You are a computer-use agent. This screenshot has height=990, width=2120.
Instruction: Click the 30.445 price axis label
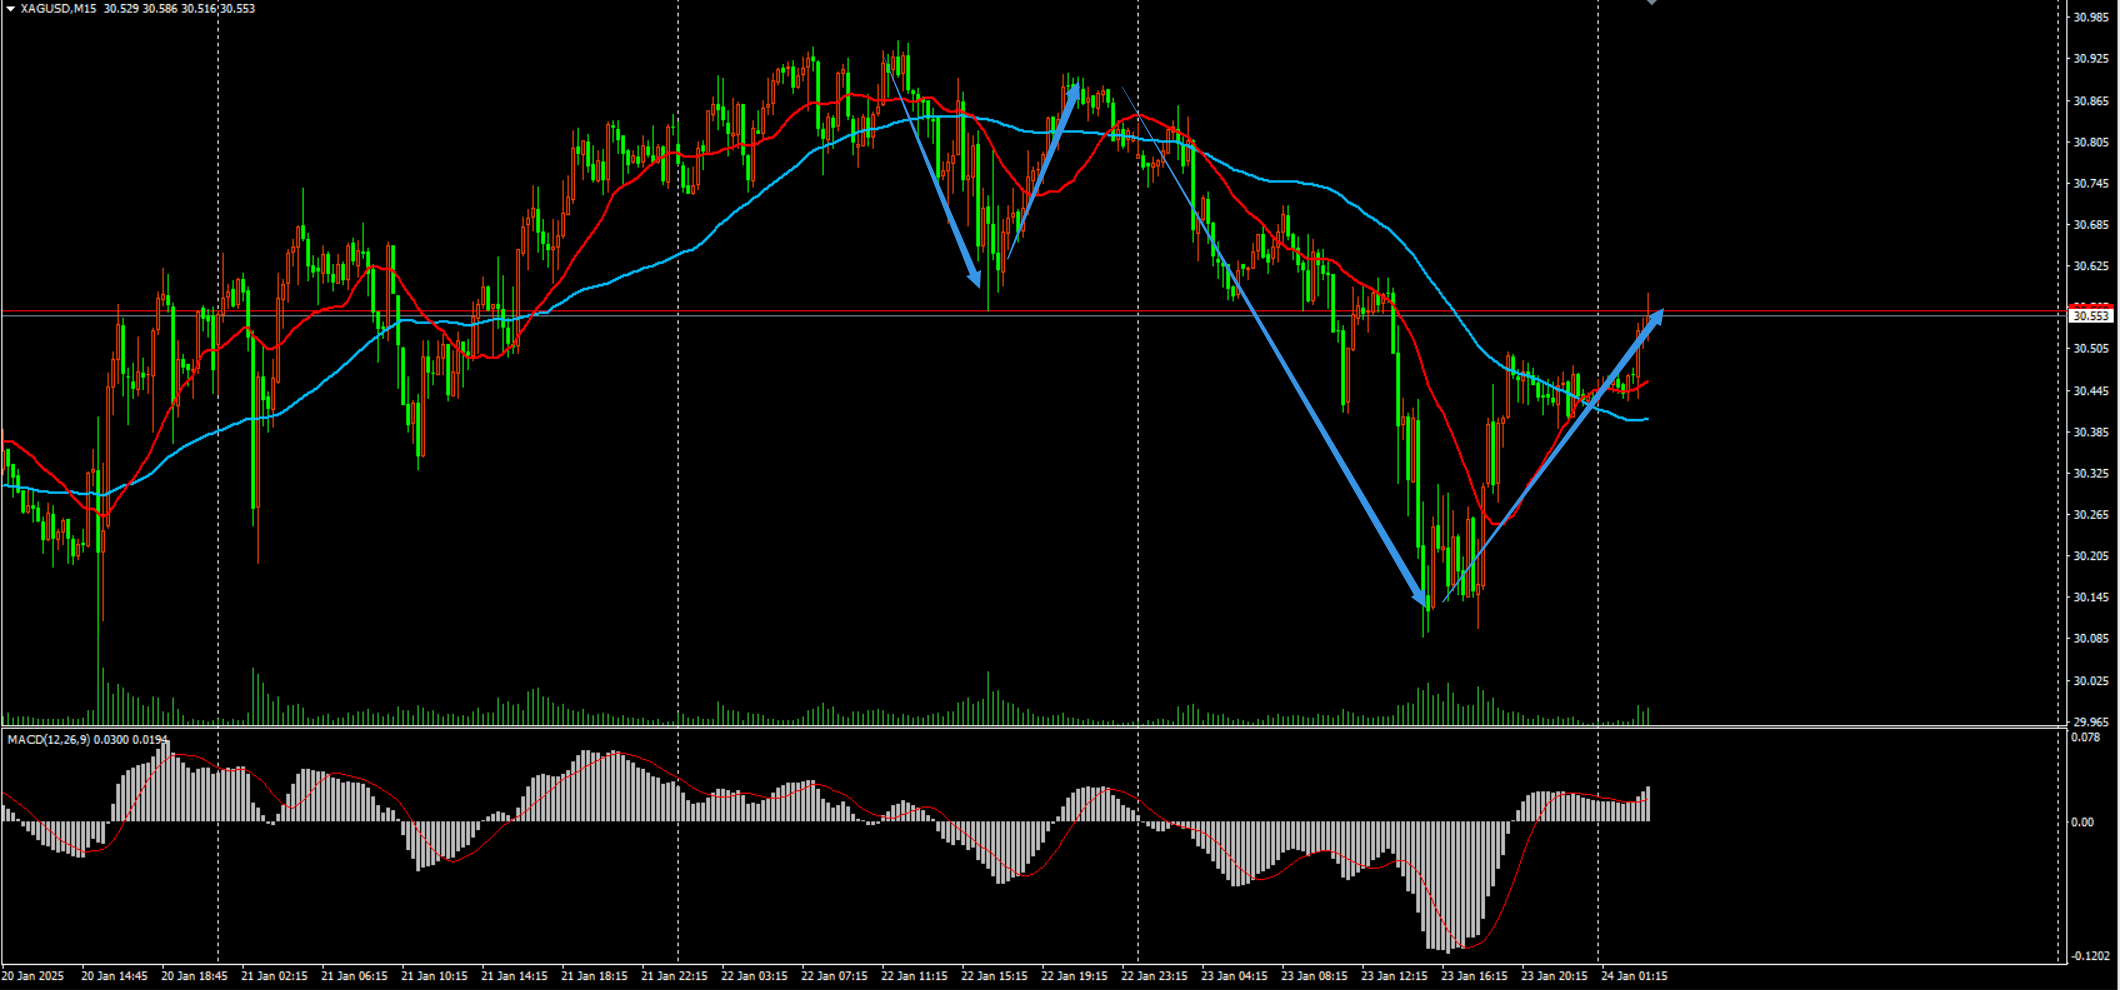(2090, 390)
